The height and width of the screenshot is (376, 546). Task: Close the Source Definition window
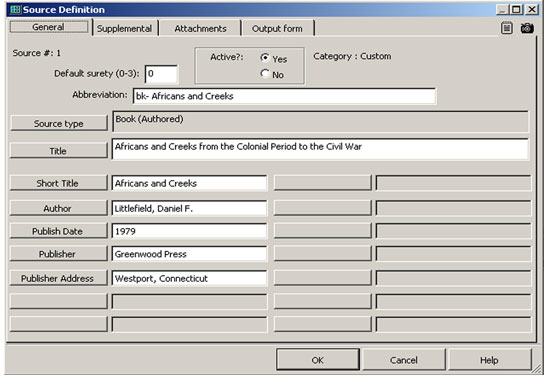click(532, 9)
